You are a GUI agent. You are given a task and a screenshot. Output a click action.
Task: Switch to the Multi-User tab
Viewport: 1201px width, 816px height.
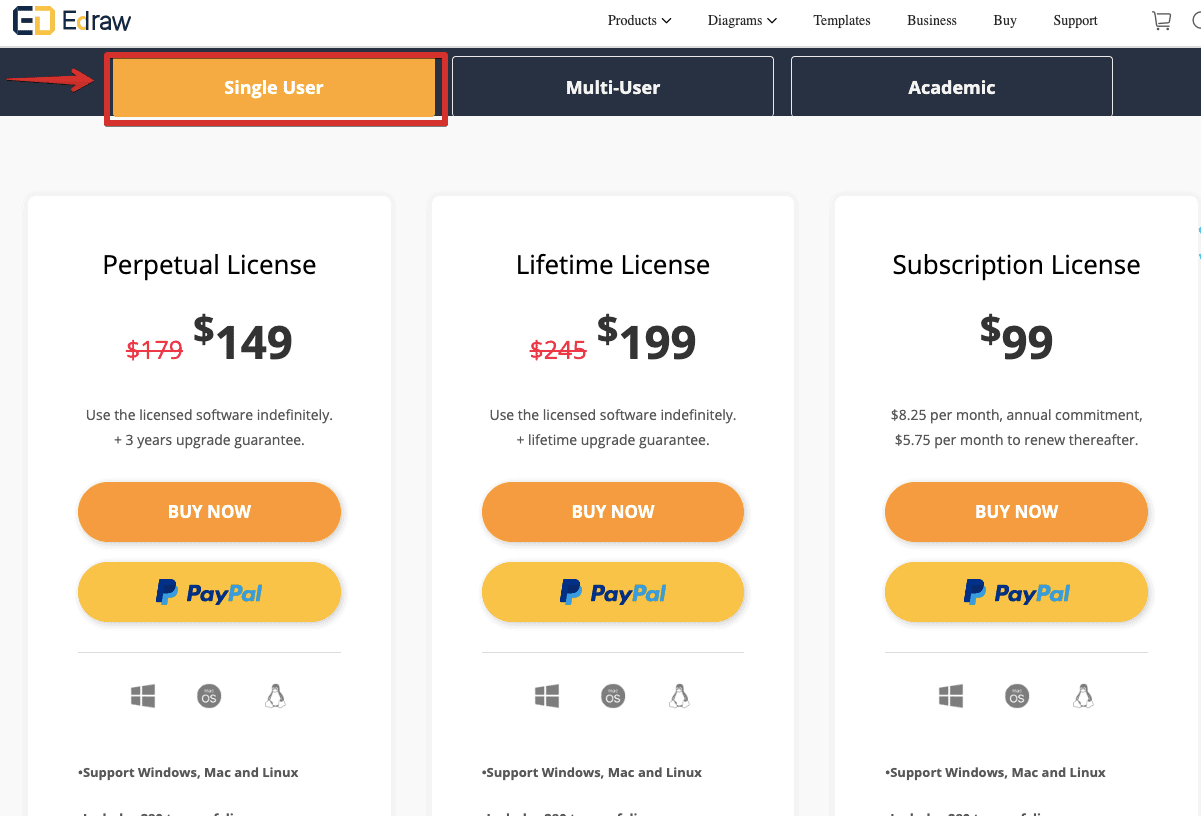pyautogui.click(x=613, y=87)
